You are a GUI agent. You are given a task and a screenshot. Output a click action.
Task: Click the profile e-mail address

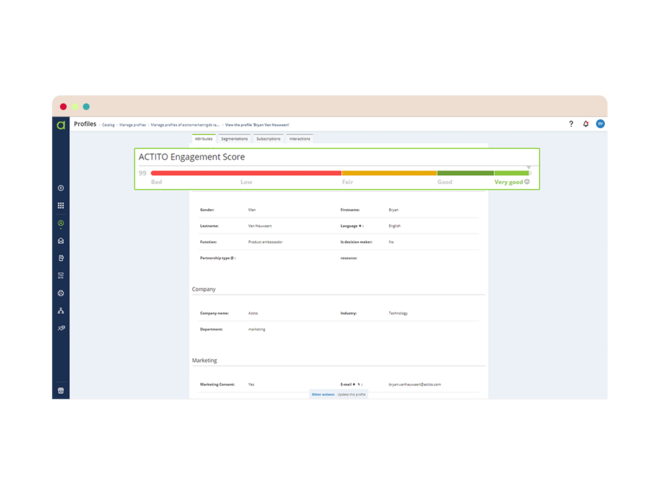(x=415, y=384)
